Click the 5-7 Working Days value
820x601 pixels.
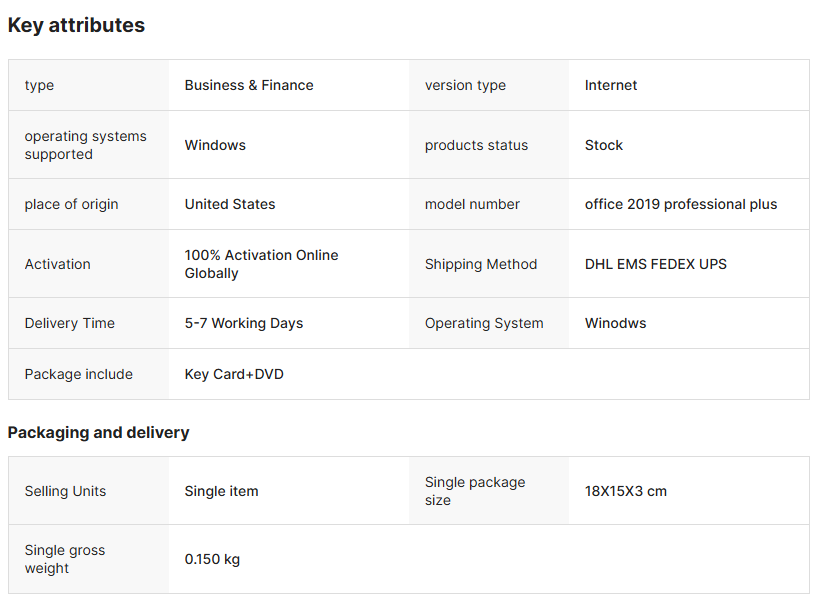[244, 323]
